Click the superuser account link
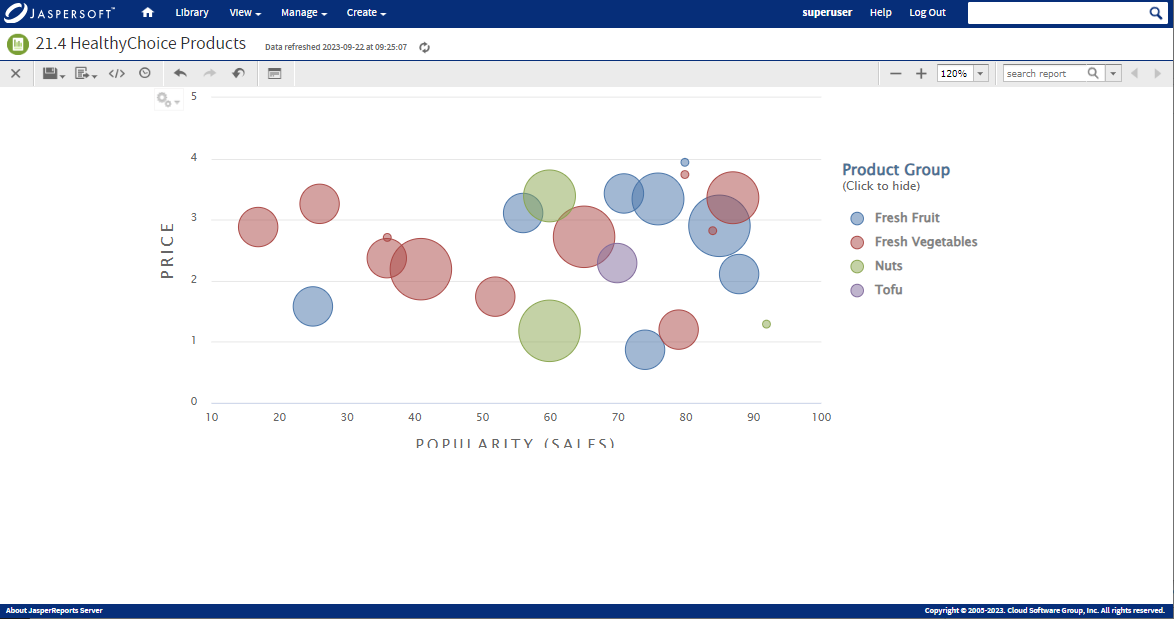1174x619 pixels. (827, 13)
